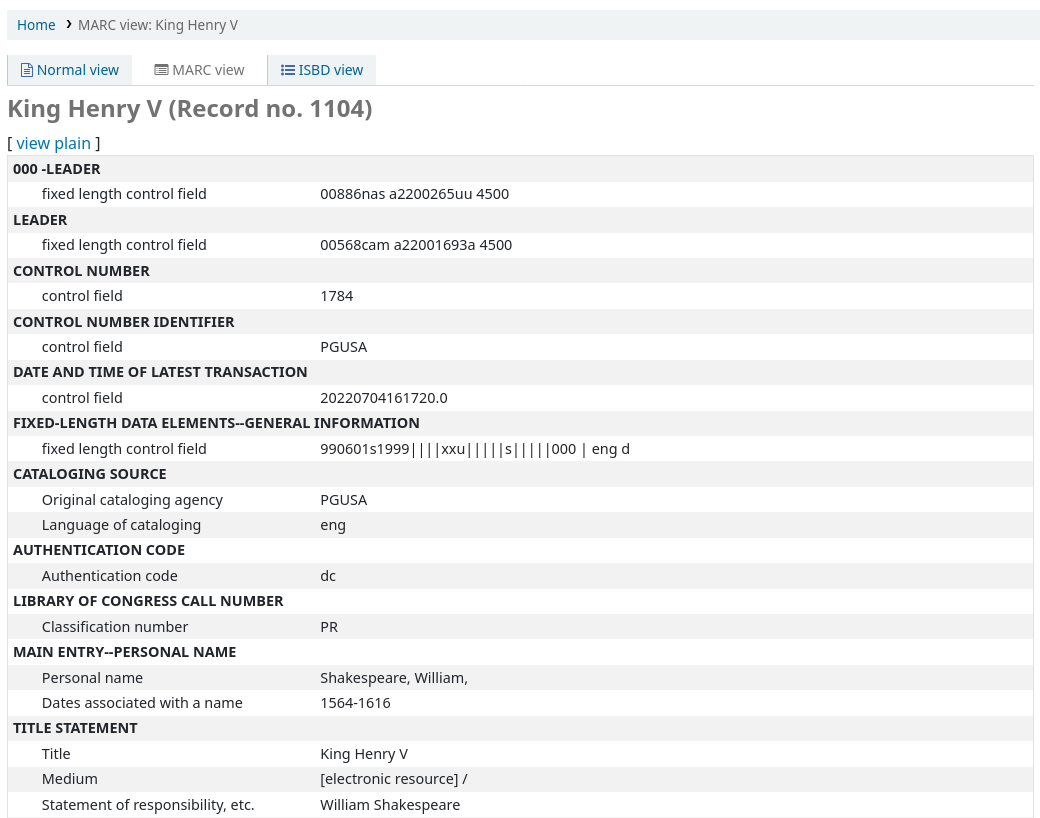Open the view plain link
1040x818 pixels.
[x=53, y=143]
